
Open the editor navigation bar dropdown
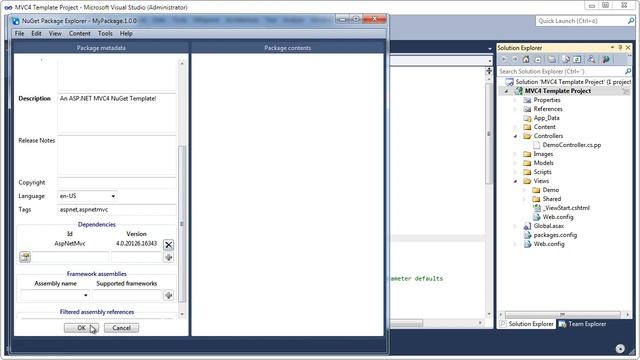point(489,61)
